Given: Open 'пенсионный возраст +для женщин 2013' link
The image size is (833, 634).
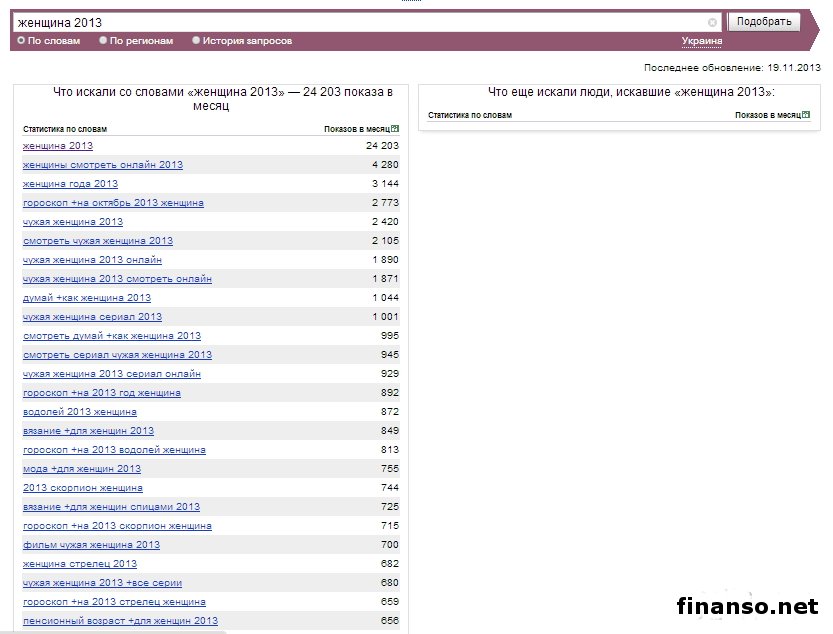Looking at the screenshot, I should pos(120,621).
